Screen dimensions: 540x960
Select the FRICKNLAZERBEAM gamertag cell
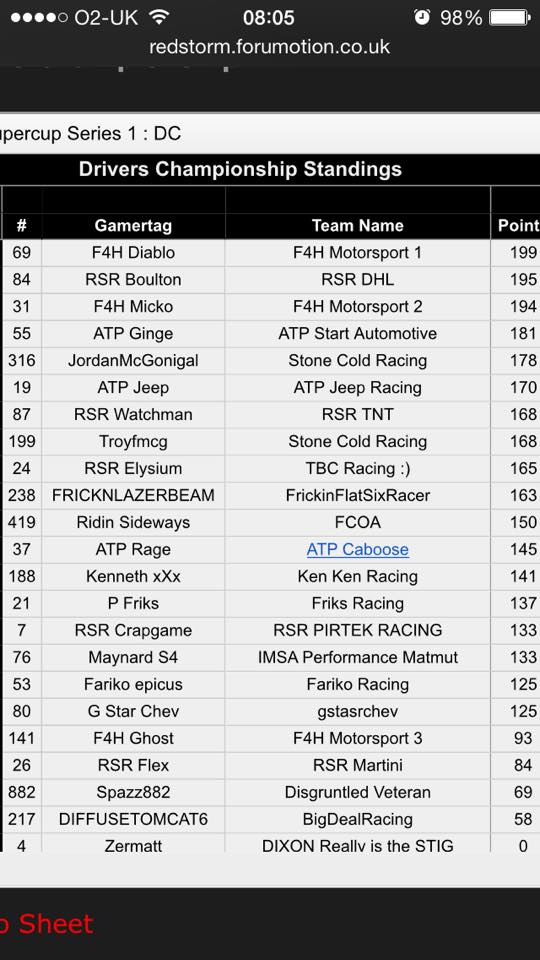(x=133, y=495)
